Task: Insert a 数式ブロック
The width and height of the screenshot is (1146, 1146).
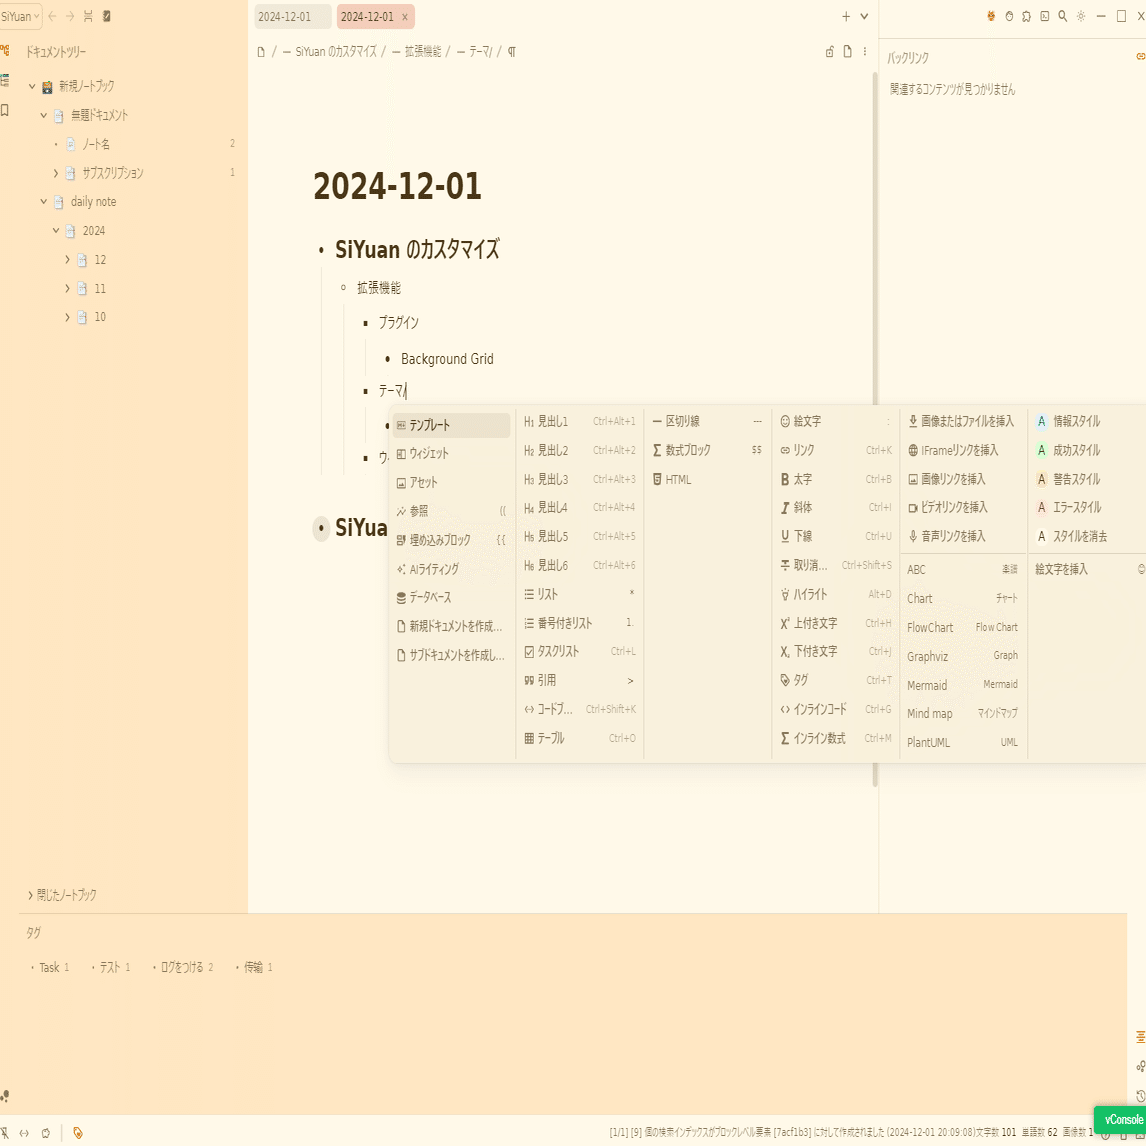Action: point(707,450)
